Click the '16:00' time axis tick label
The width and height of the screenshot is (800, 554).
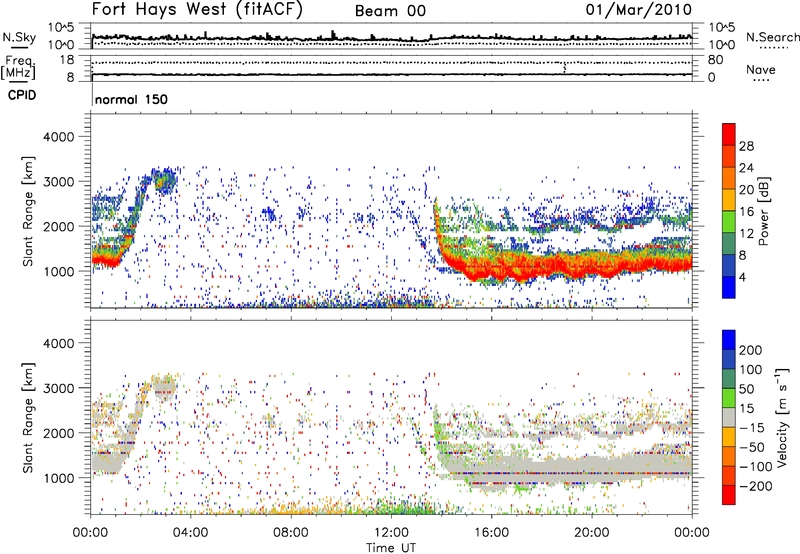491,533
